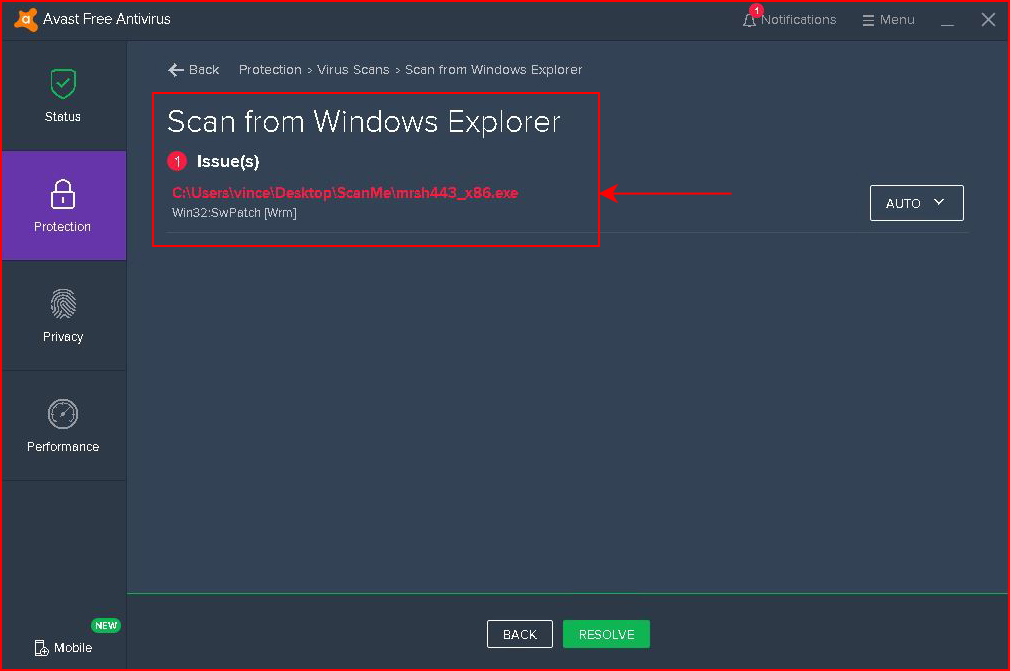Open the Status shield icon
Viewport: 1010px width, 671px height.
click(x=63, y=84)
